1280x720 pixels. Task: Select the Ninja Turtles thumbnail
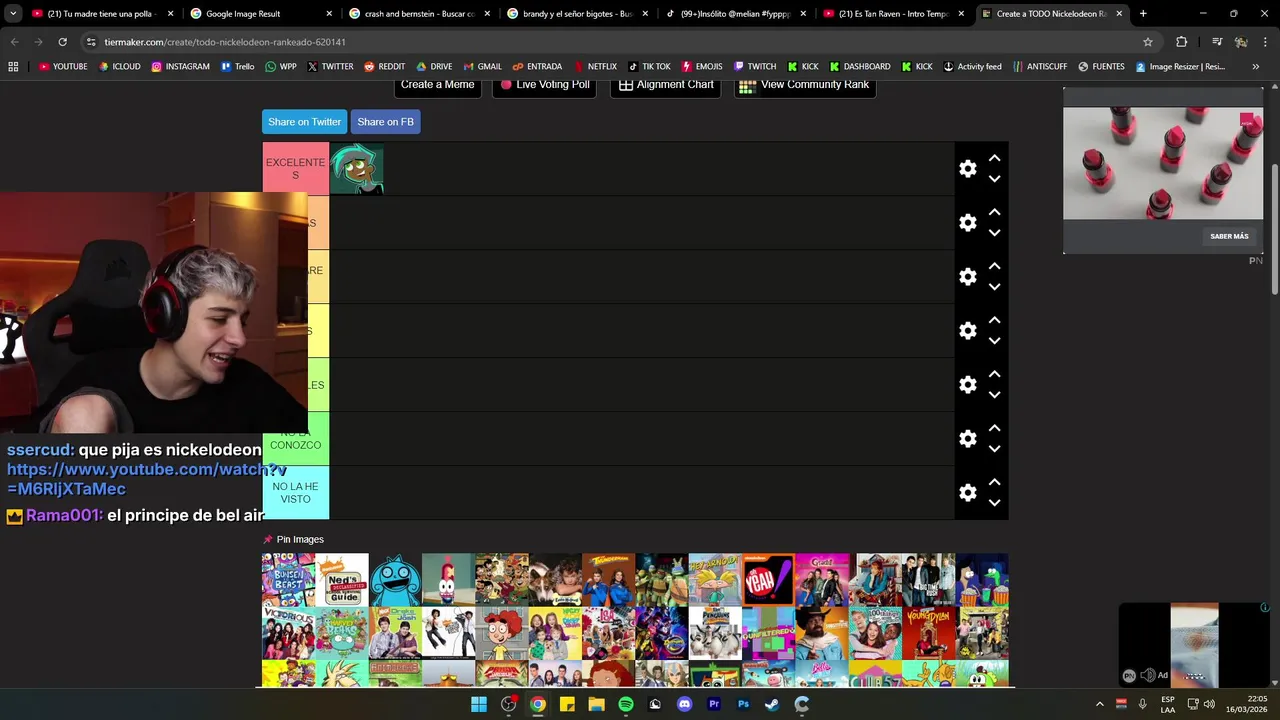click(662, 580)
